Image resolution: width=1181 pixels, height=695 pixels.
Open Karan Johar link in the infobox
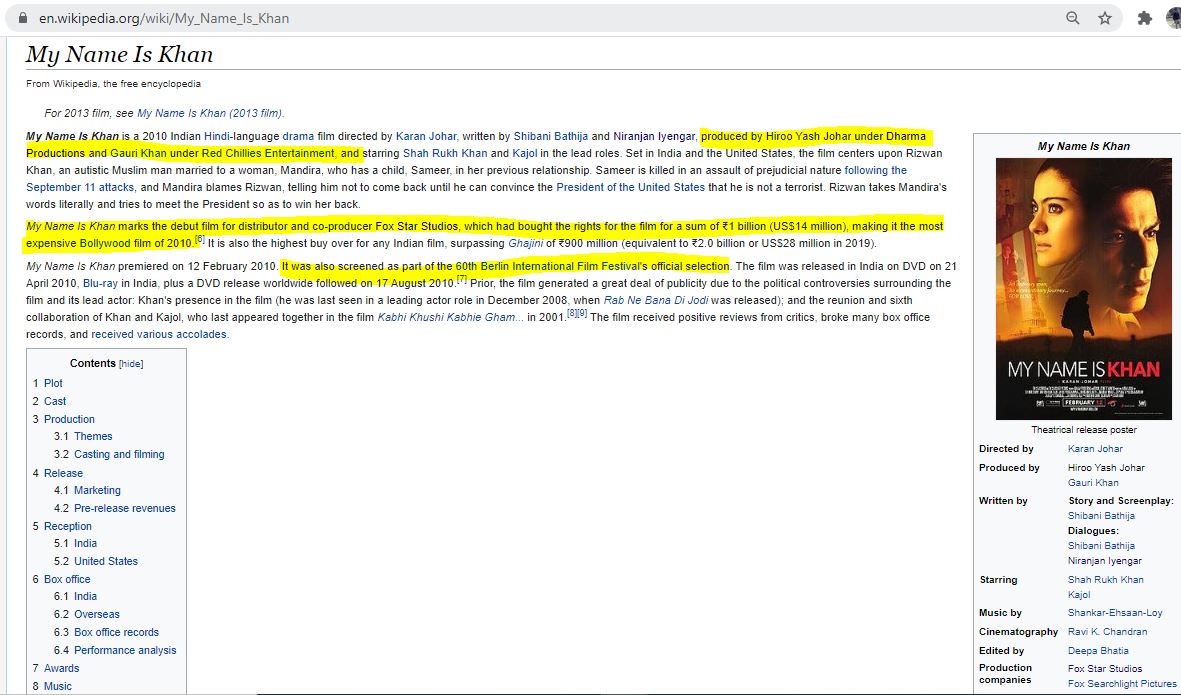pos(1095,449)
